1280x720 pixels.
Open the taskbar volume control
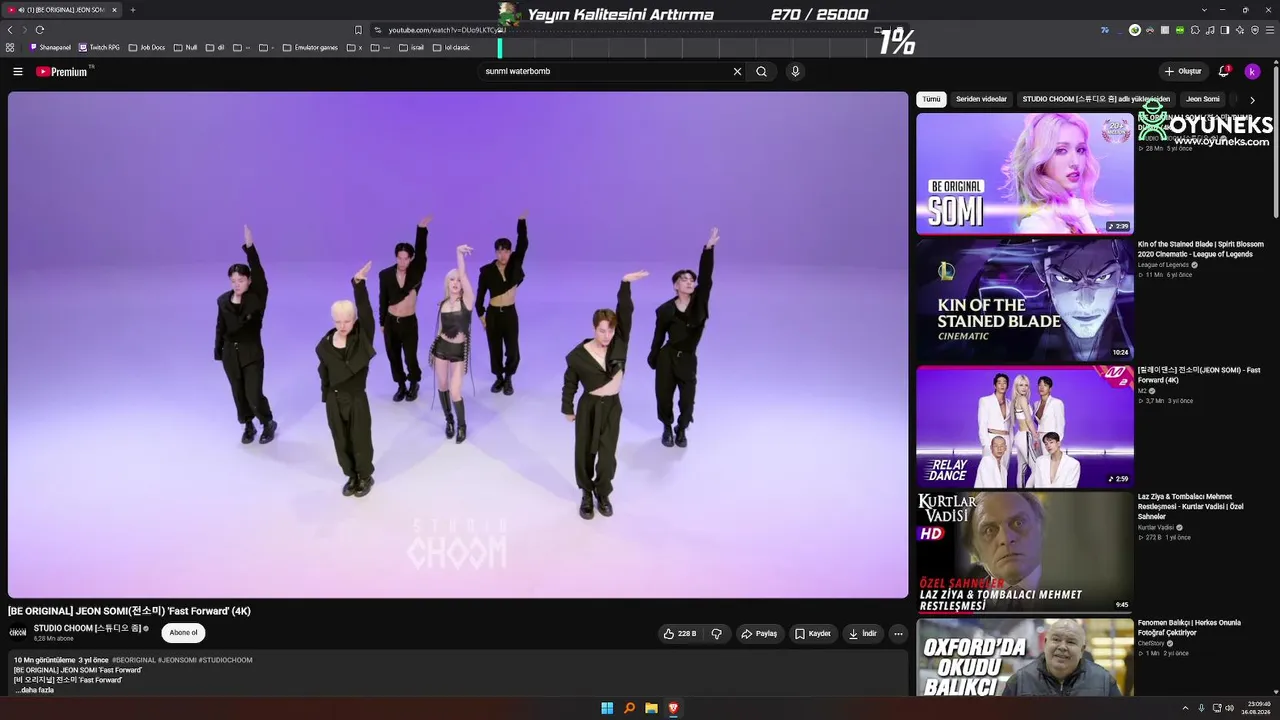click(1230, 708)
